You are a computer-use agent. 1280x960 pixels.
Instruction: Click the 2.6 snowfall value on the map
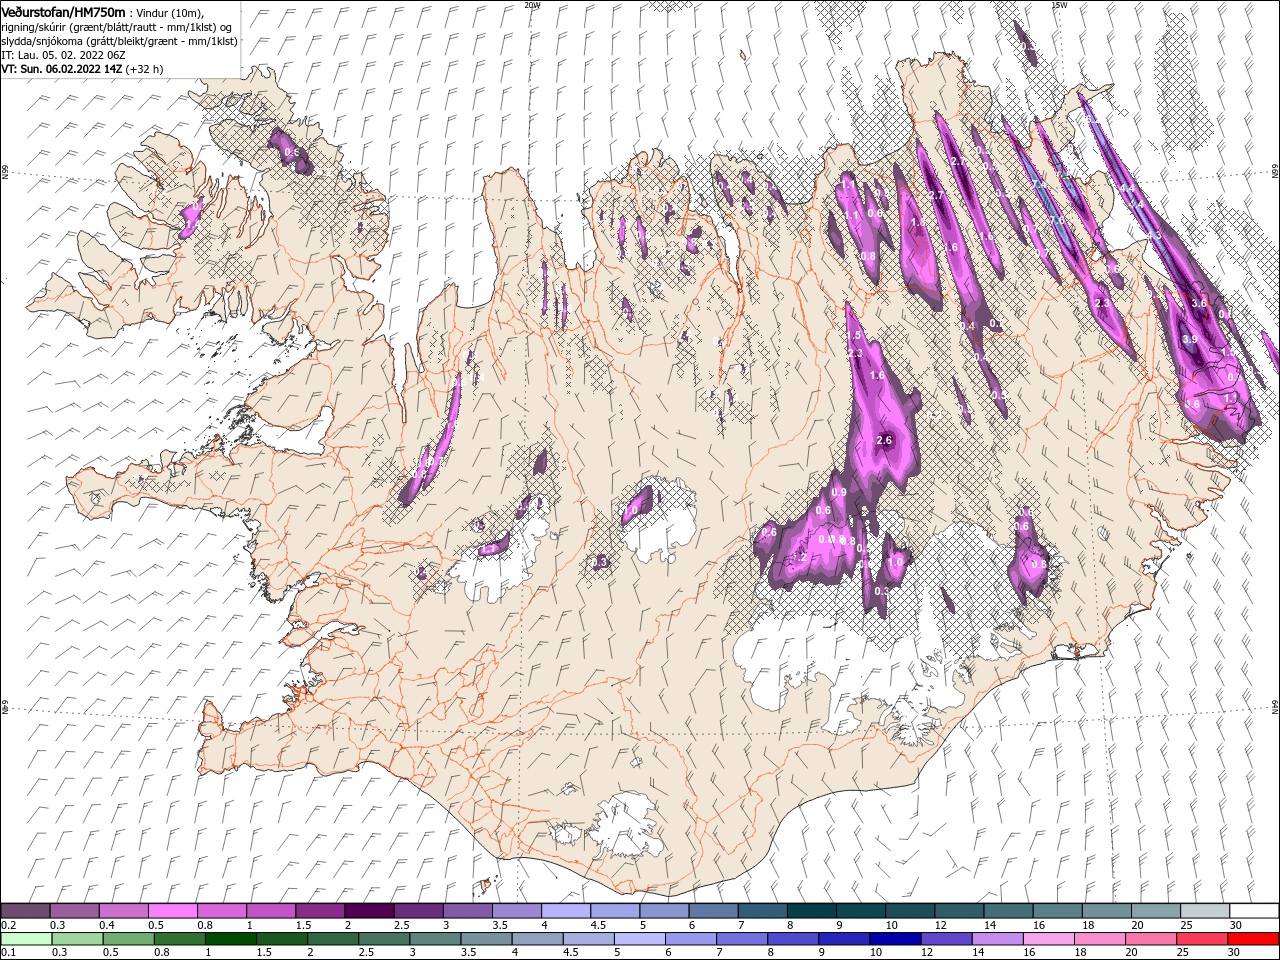(884, 440)
